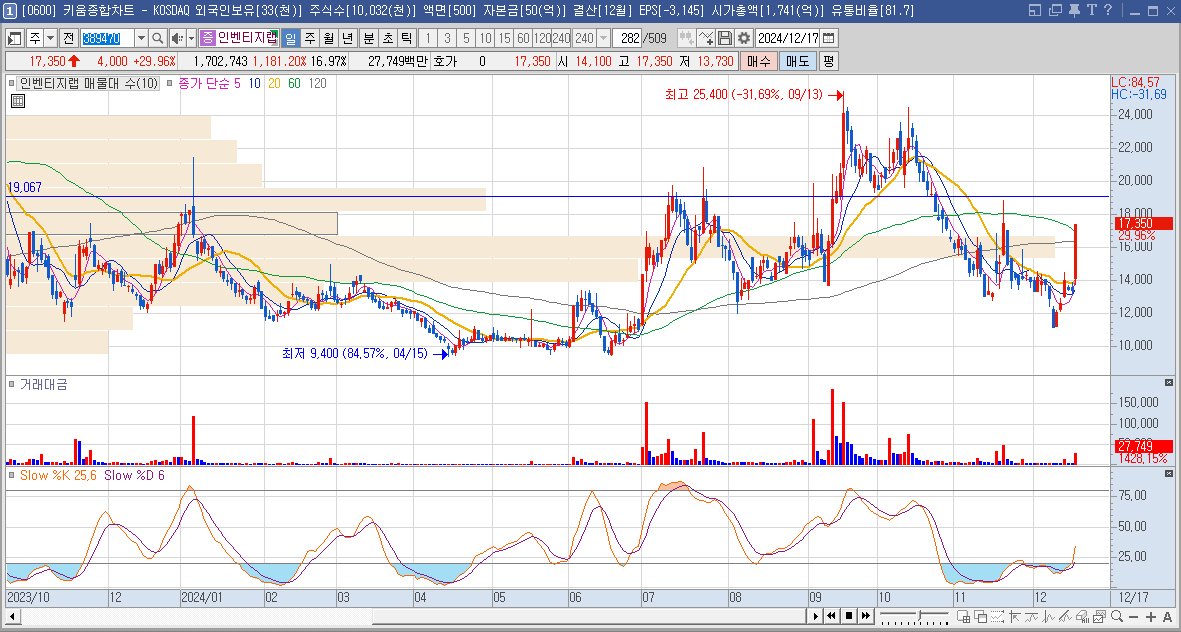Viewport: 1181px width, 632px height.
Task: Expand the speaker alert dropdown arrow
Action: pyautogui.click(x=191, y=38)
